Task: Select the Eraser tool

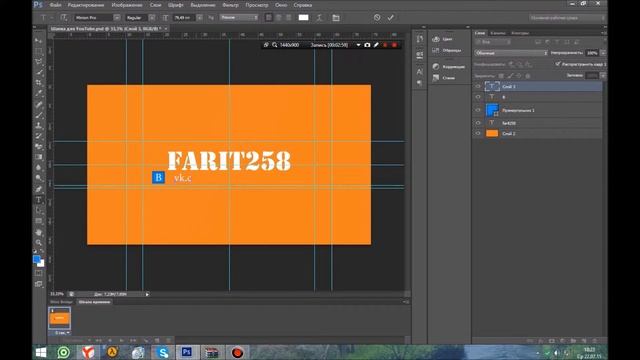Action: click(39, 147)
